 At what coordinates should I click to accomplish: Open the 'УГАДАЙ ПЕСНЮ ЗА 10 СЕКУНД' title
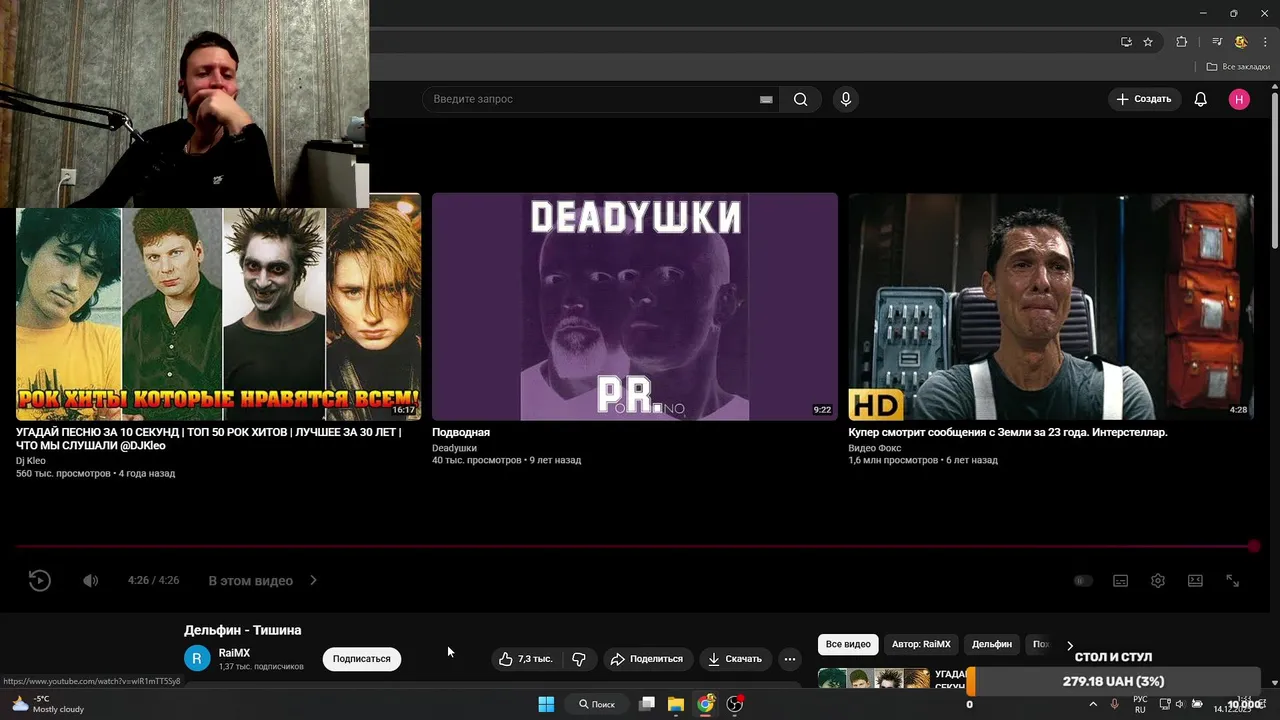click(208, 439)
